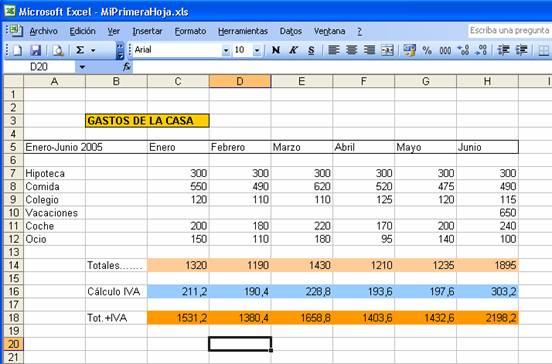Viewport: 552px width, 364px height.
Task: Open the Ventana menu
Action: tap(330, 31)
